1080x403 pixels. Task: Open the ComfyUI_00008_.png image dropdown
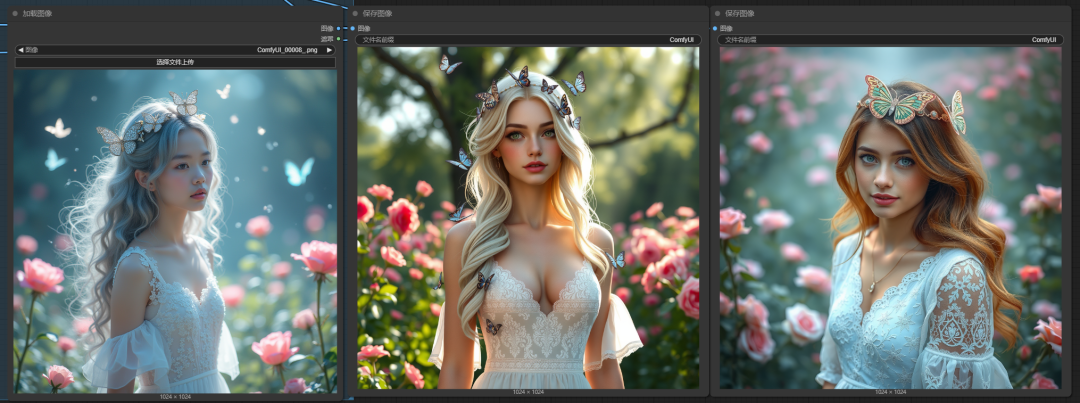tap(175, 50)
